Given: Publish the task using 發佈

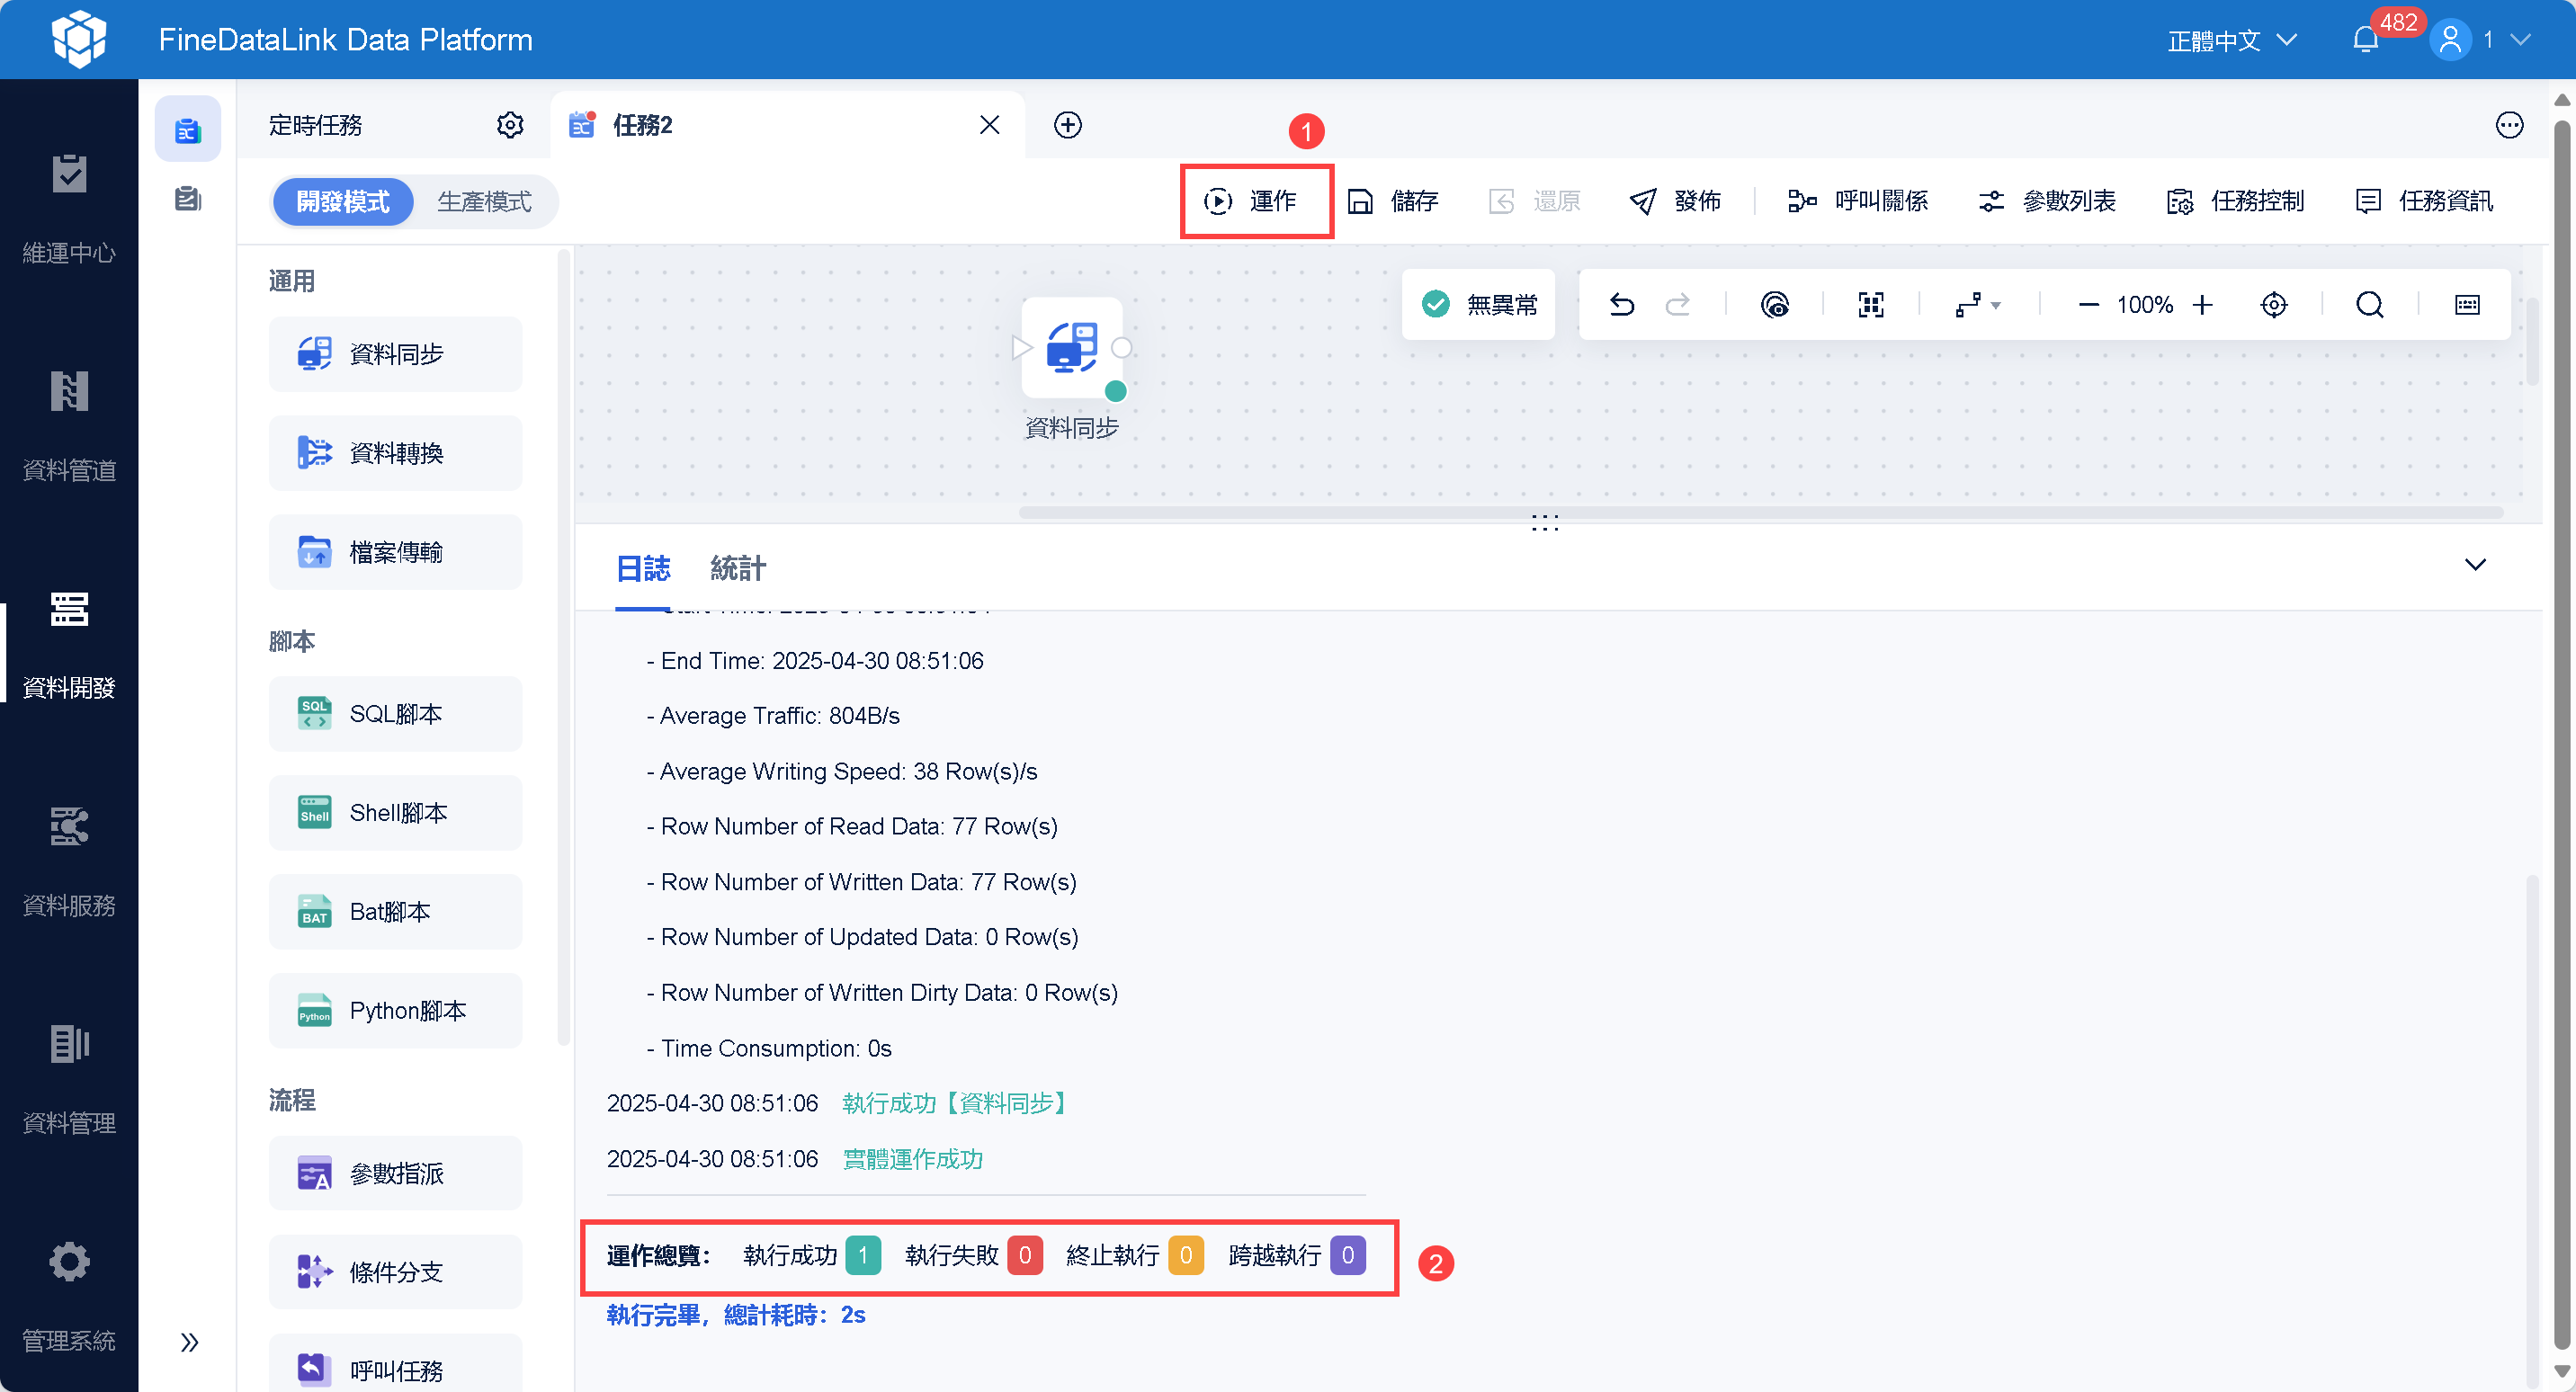Looking at the screenshot, I should pyautogui.click(x=1675, y=201).
